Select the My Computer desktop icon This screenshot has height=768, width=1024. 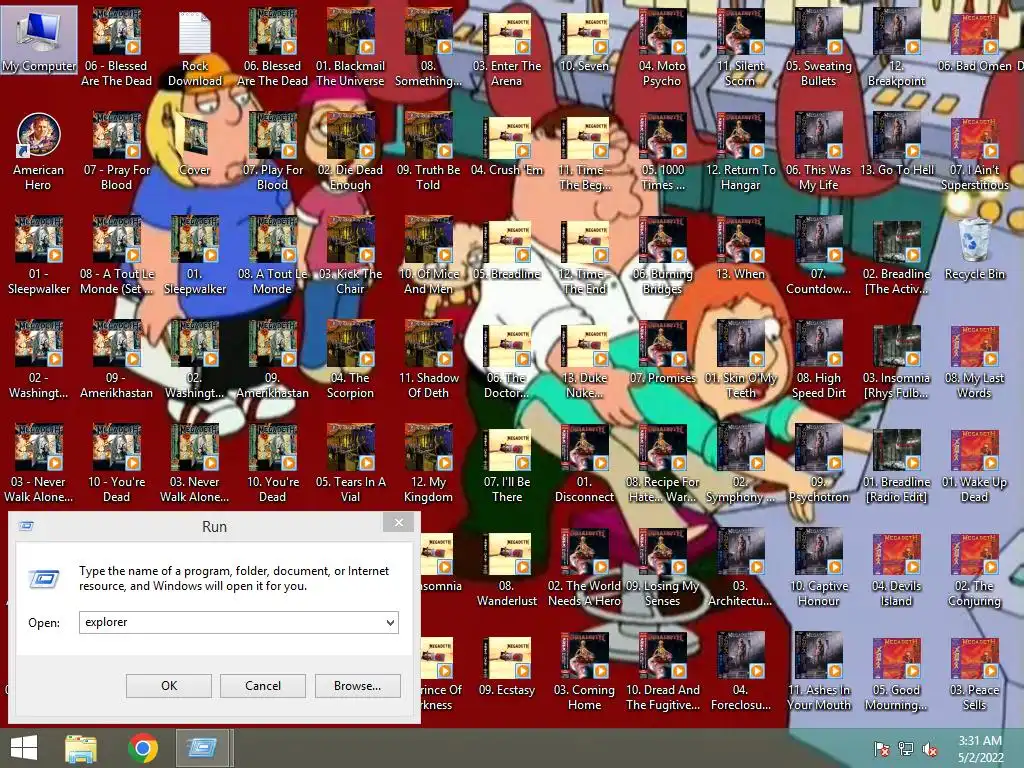point(39,40)
